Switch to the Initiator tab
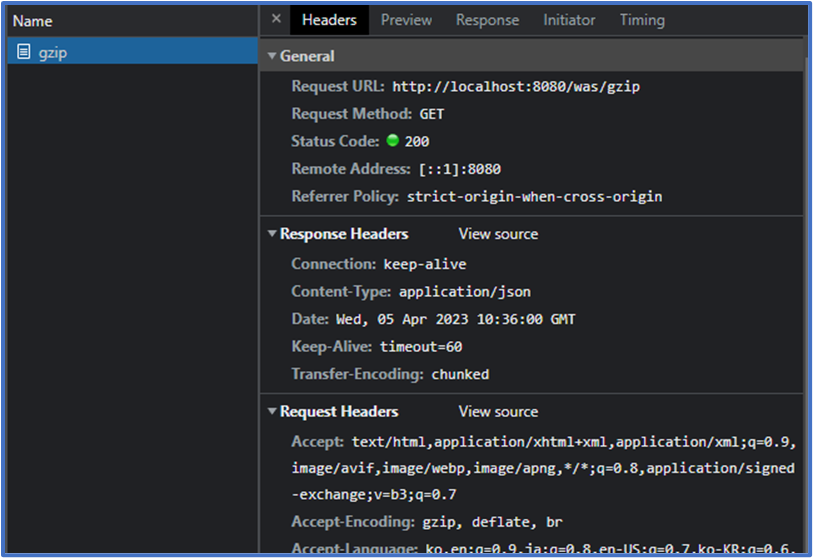The width and height of the screenshot is (813, 558). 569,20
